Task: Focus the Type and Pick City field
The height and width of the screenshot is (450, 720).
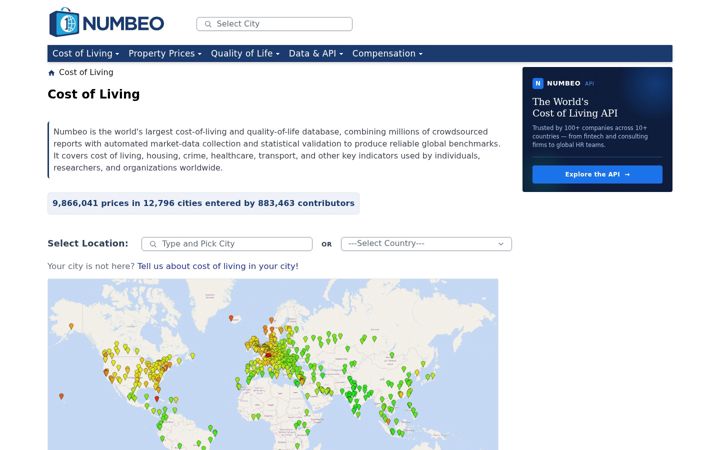Action: (227, 244)
